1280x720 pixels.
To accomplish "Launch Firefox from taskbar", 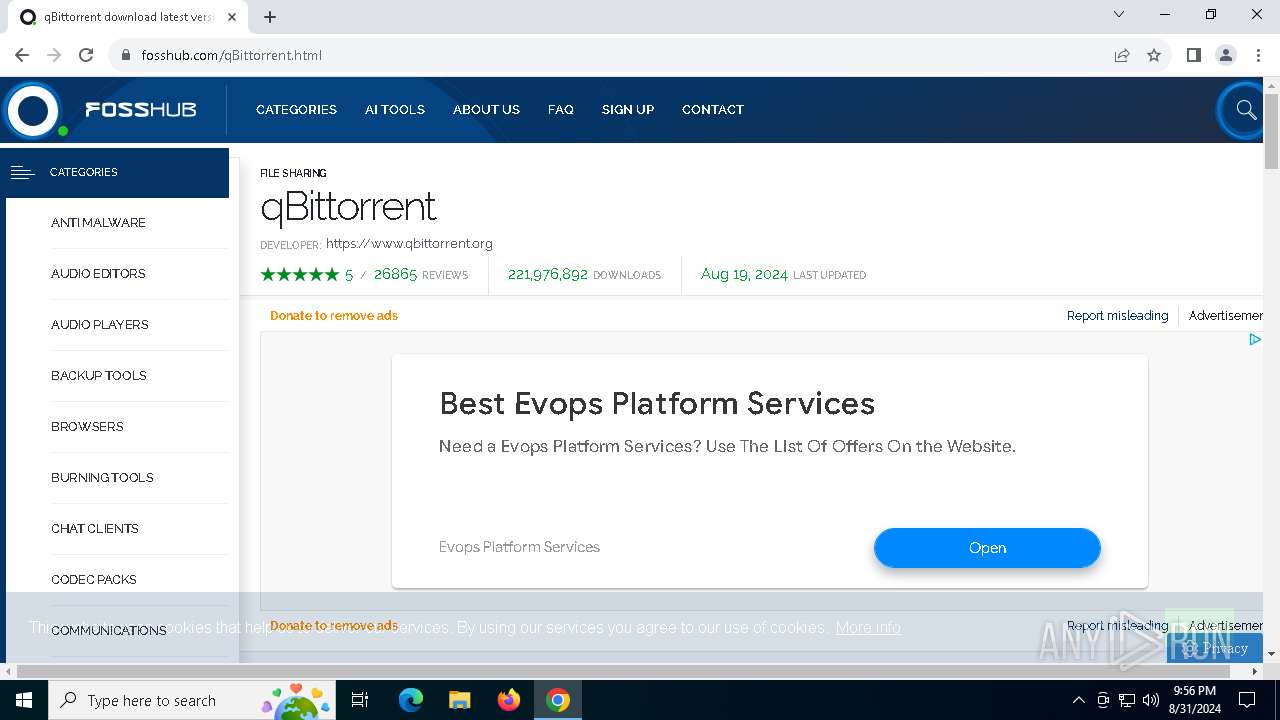I will [x=509, y=700].
